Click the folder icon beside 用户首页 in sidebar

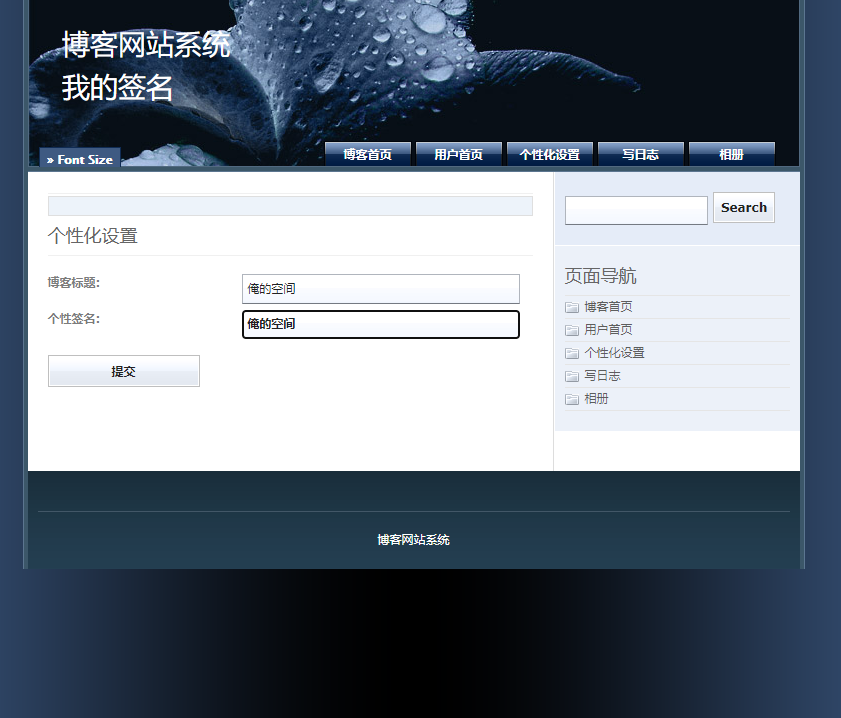(x=571, y=329)
